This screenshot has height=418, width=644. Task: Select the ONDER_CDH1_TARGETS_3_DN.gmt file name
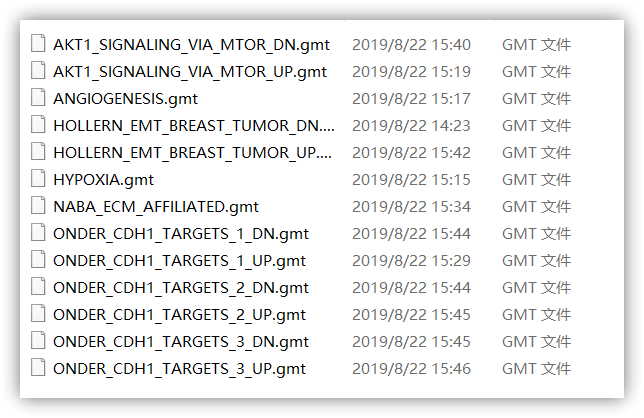(181, 342)
